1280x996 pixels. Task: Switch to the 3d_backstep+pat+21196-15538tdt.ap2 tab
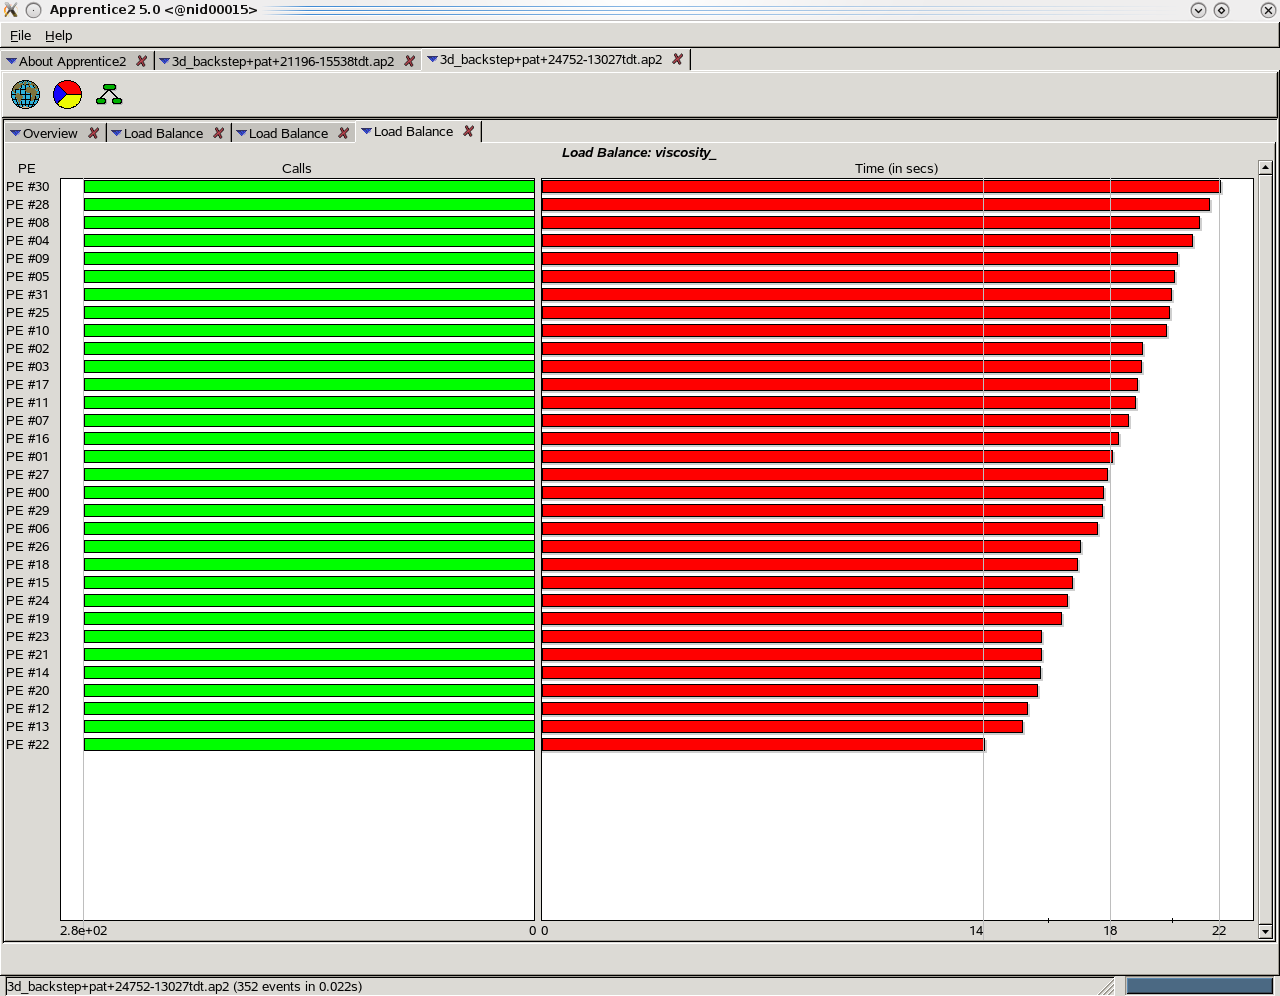tap(283, 61)
